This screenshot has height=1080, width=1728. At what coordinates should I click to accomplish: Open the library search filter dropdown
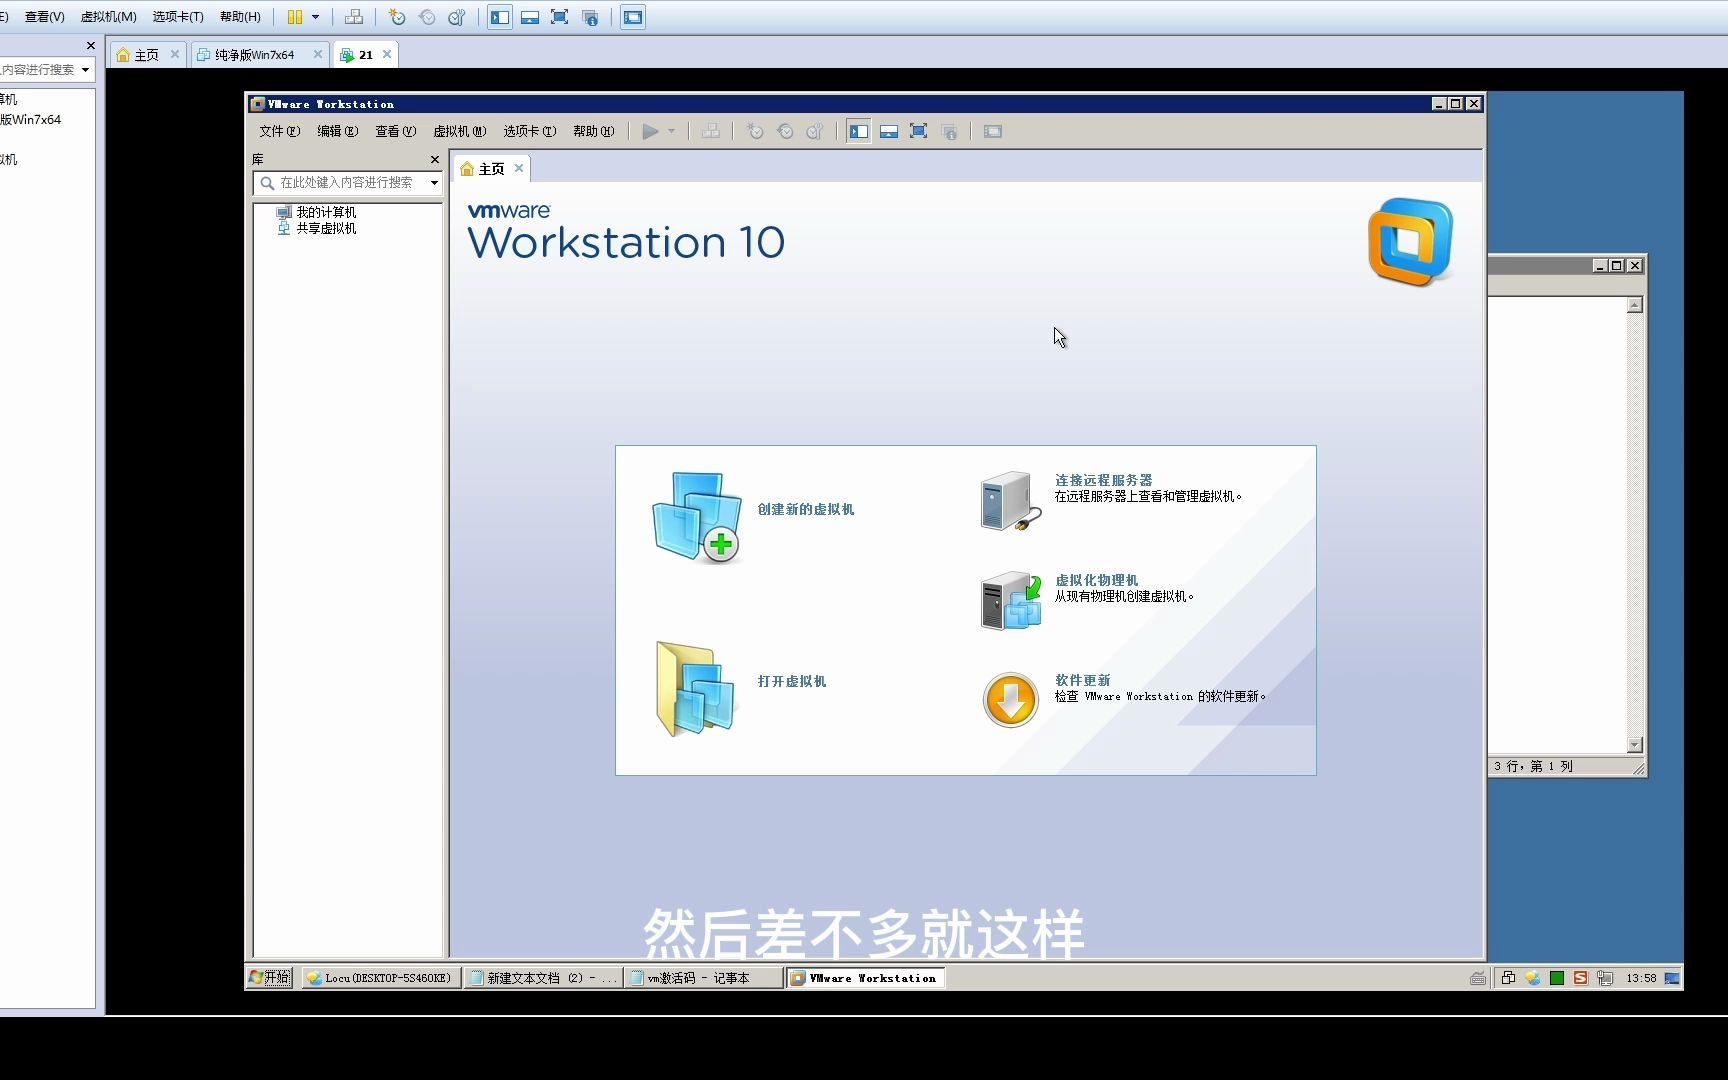click(434, 183)
